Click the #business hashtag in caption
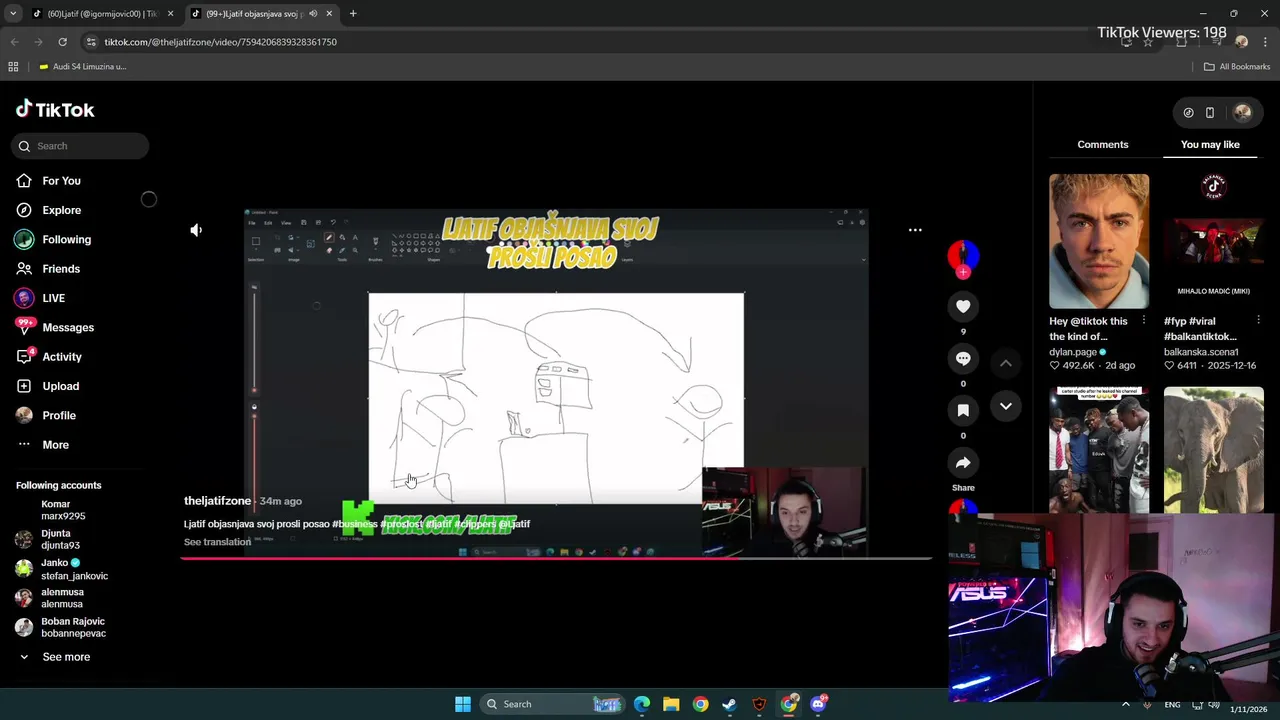 click(x=355, y=524)
